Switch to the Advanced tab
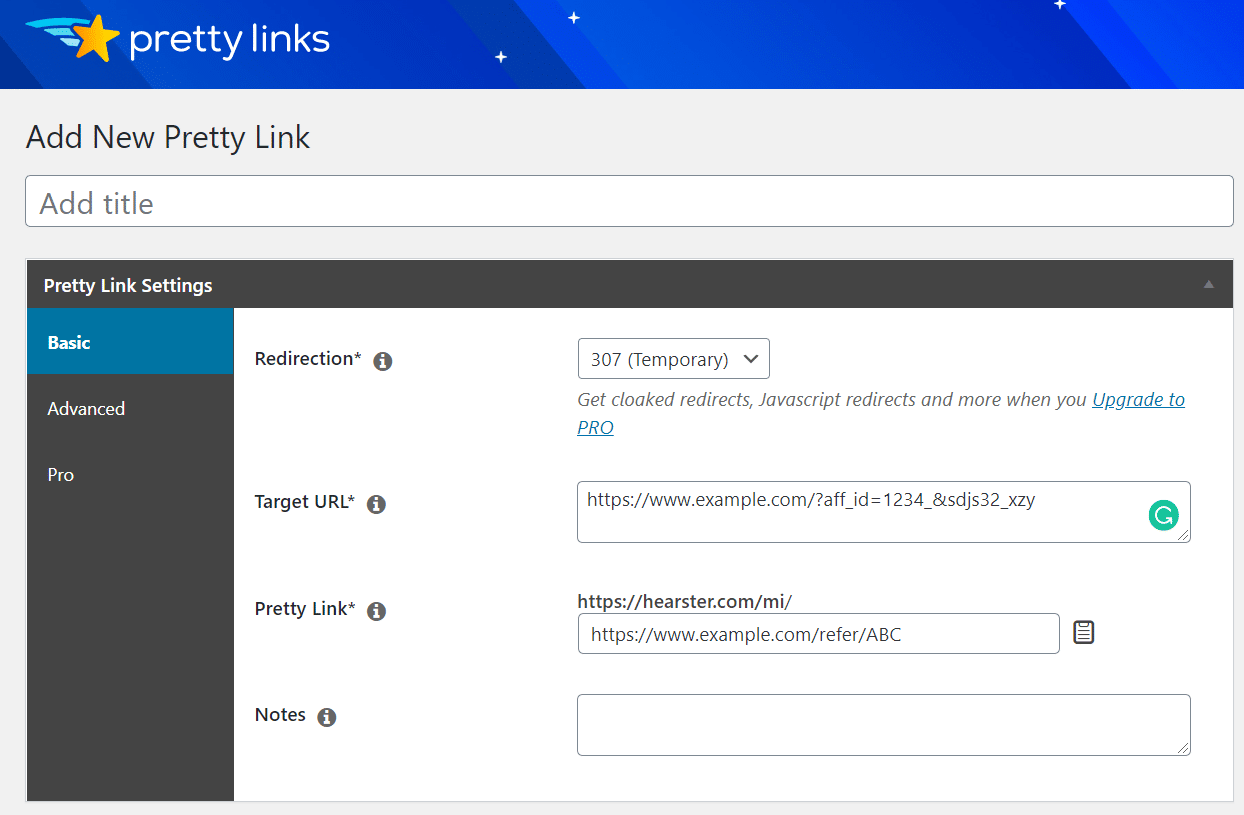 pos(86,408)
